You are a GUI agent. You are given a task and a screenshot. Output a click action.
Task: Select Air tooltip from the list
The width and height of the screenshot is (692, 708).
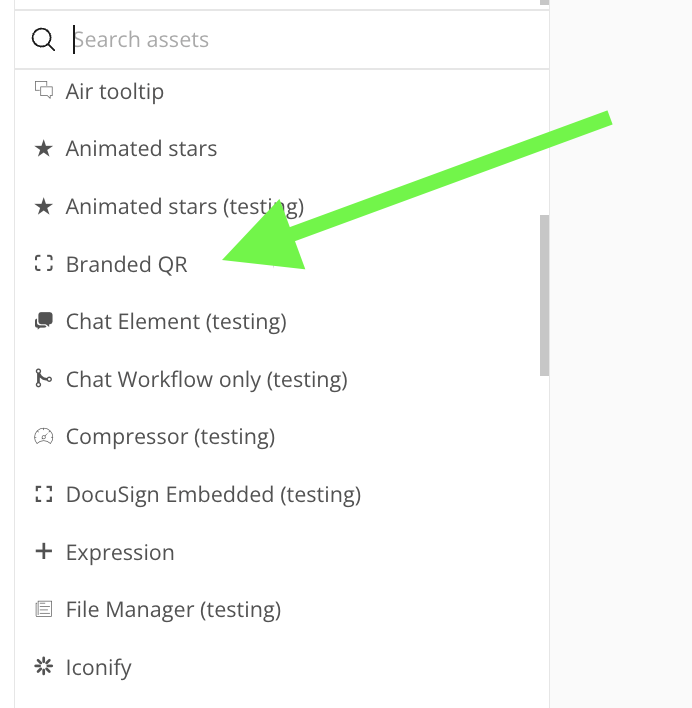click(115, 91)
